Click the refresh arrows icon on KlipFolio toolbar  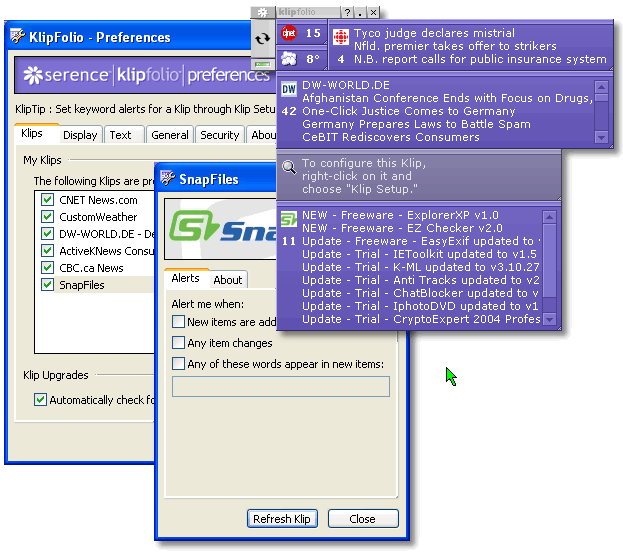point(263,39)
